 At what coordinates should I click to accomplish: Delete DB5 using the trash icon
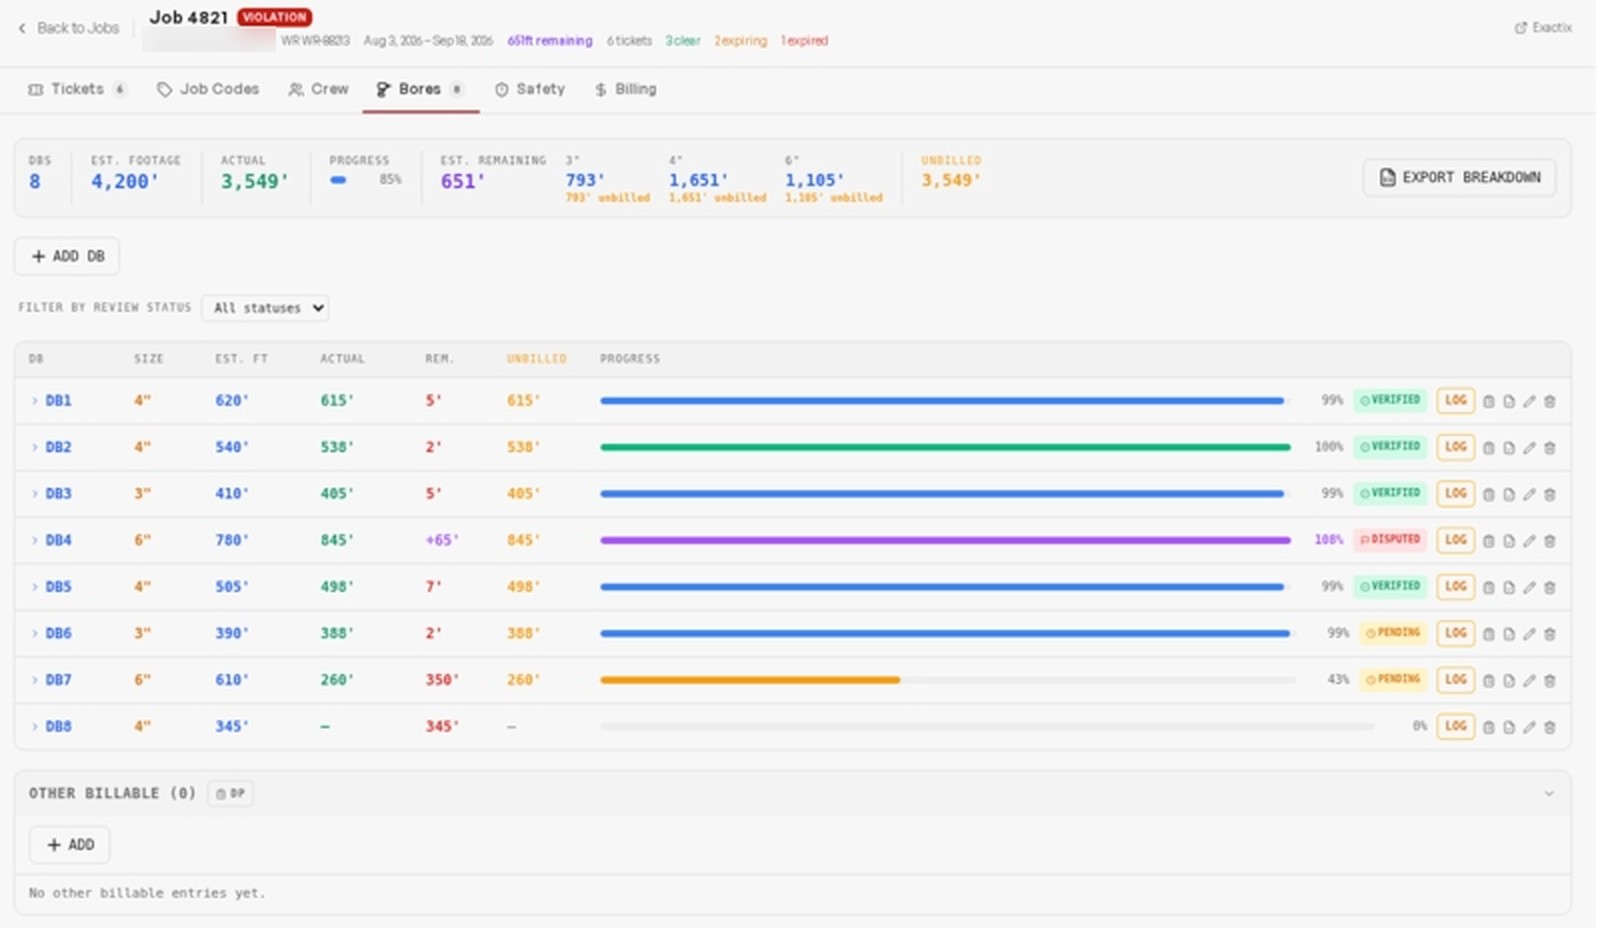[x=1549, y=587]
